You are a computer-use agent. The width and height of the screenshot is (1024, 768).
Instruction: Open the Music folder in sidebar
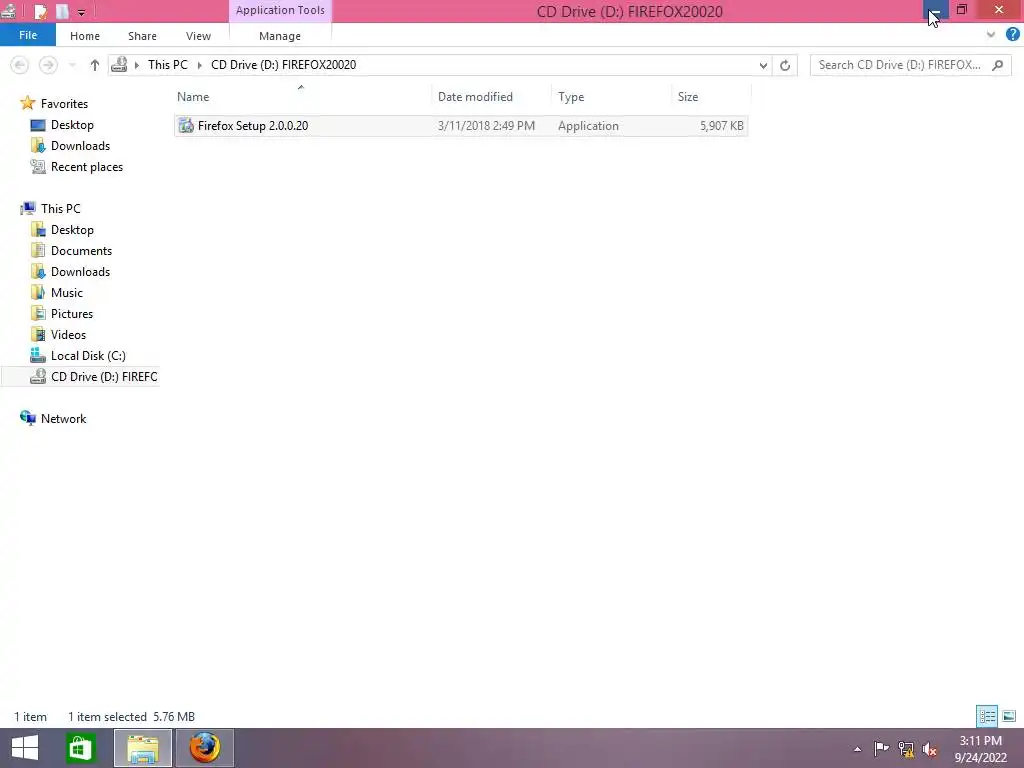pos(67,293)
